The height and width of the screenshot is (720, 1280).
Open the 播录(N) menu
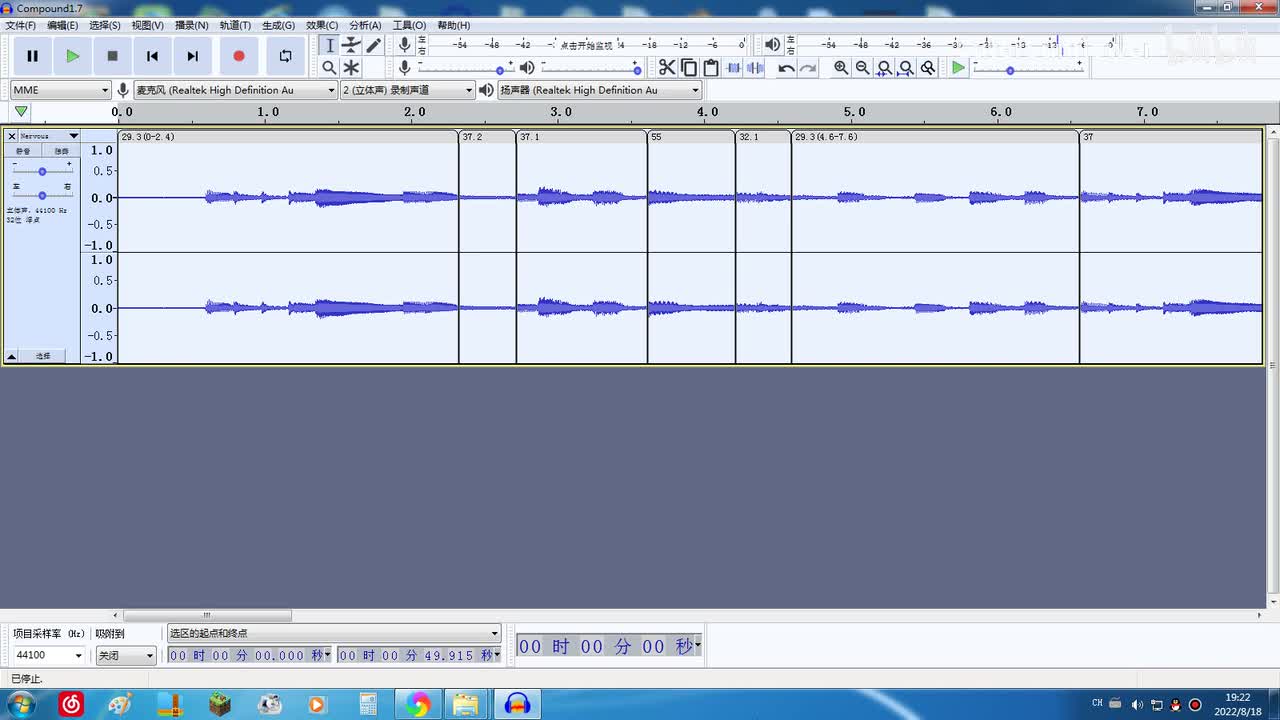point(192,25)
